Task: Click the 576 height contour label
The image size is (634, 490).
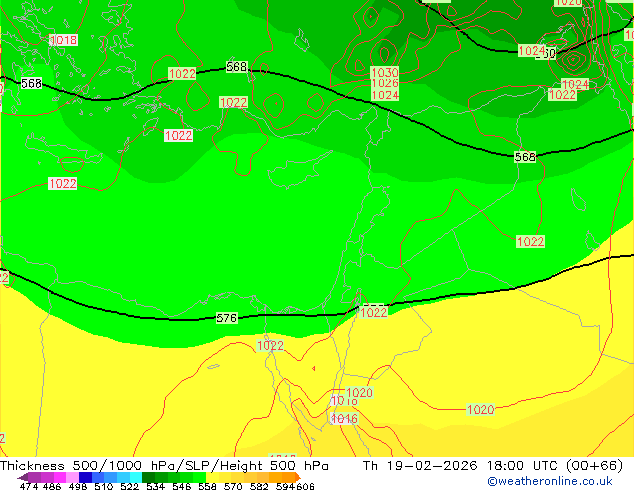Action: coord(226,318)
